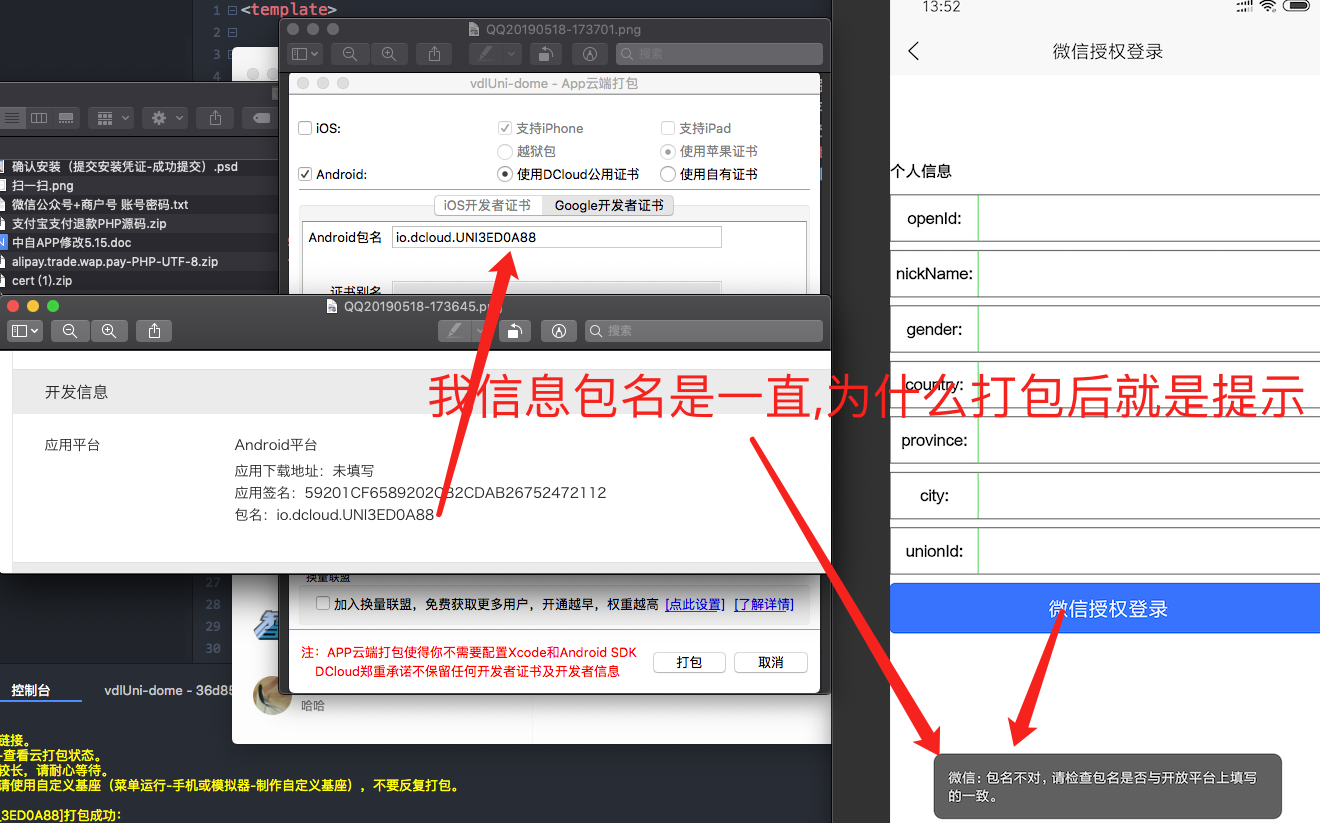The image size is (1320, 823).
Task: Toggle 支持iPad checkbox
Action: point(668,128)
